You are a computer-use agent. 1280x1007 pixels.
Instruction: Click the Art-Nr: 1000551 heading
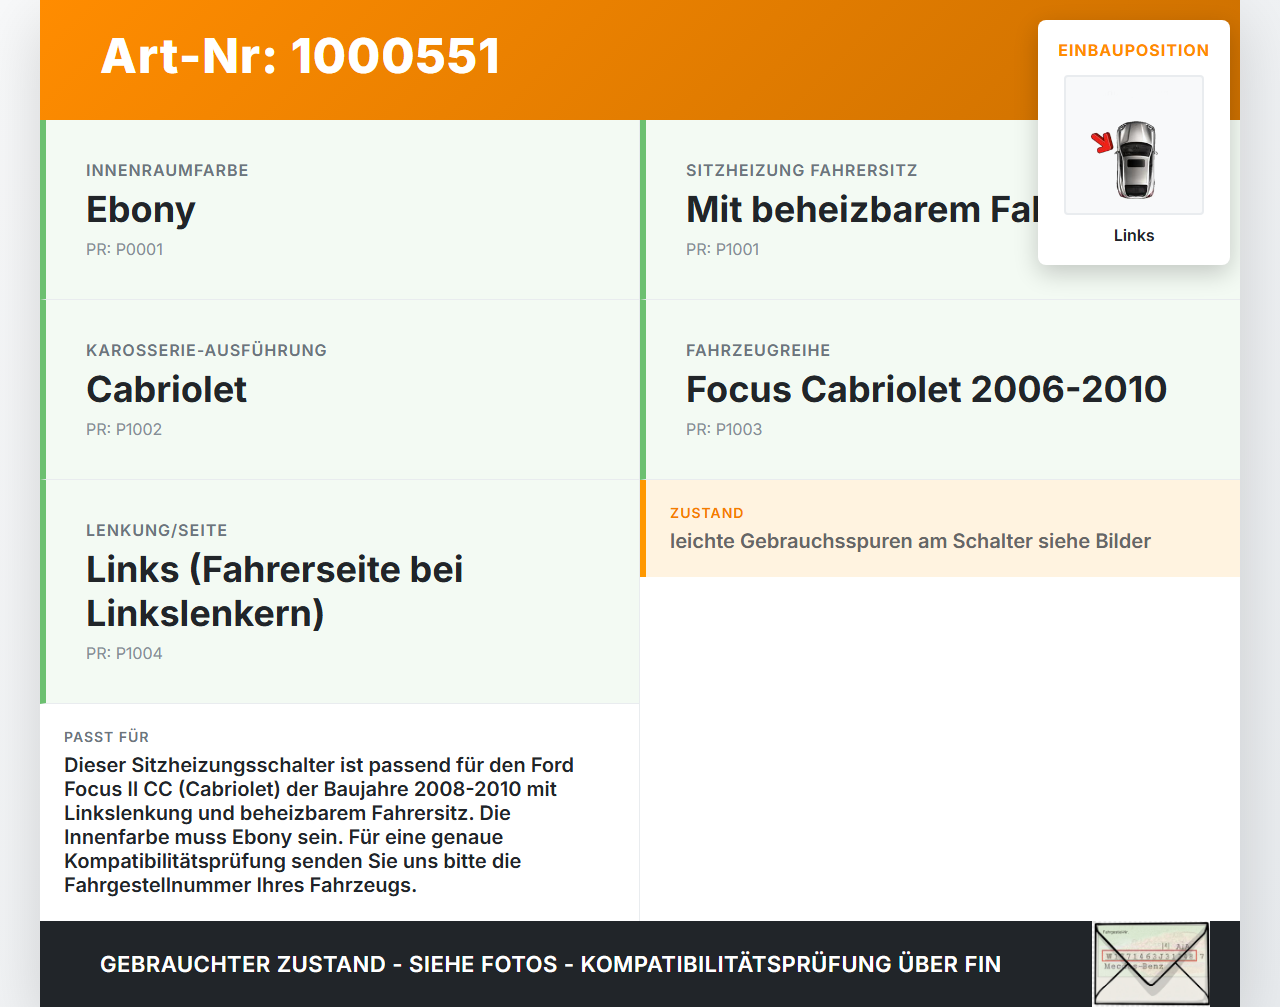click(x=300, y=56)
